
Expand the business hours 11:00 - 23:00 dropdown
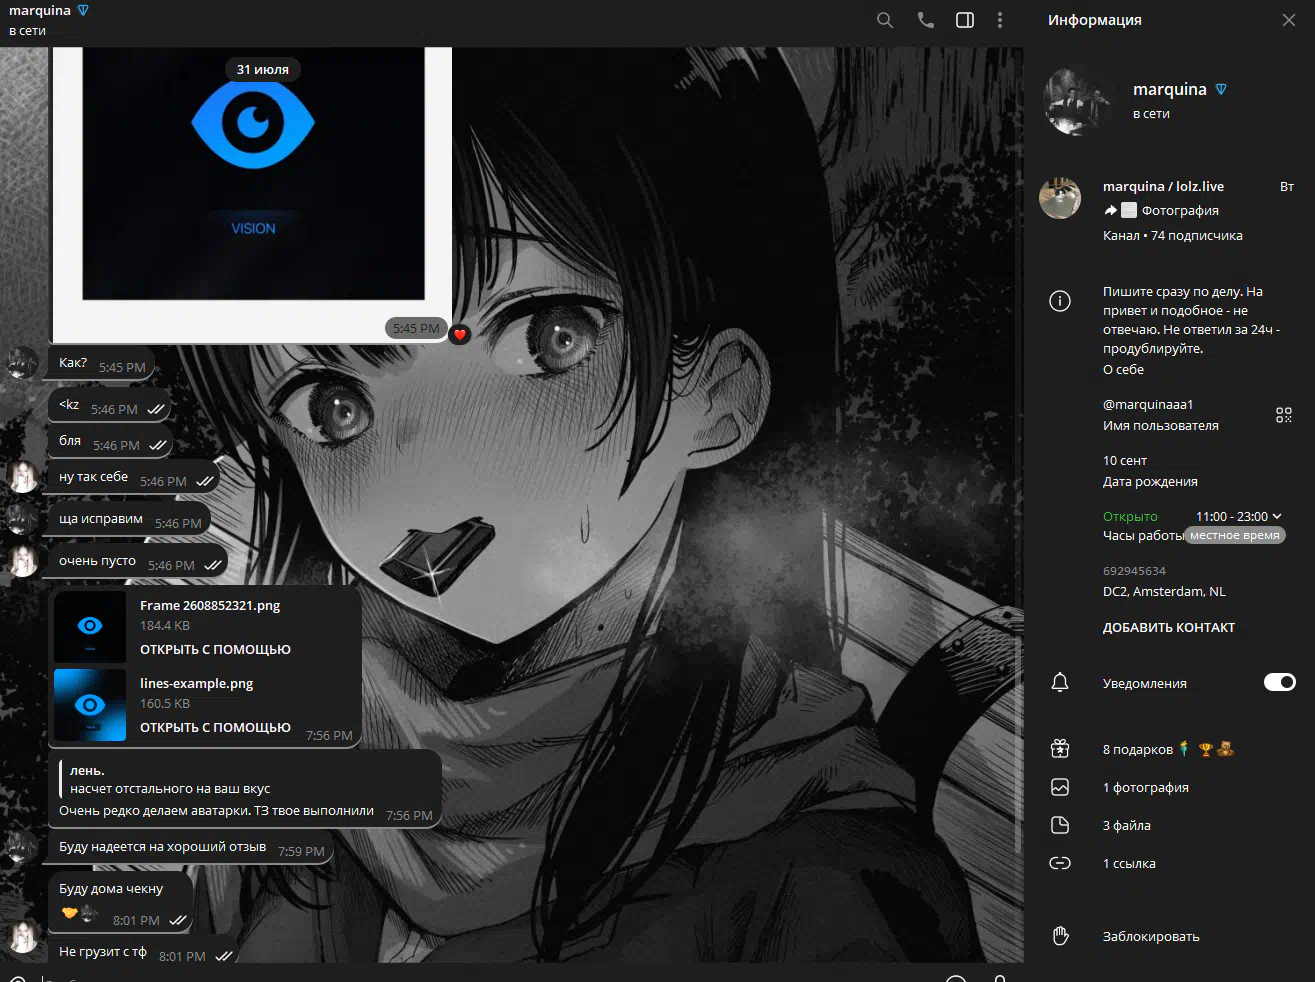[x=1239, y=516]
